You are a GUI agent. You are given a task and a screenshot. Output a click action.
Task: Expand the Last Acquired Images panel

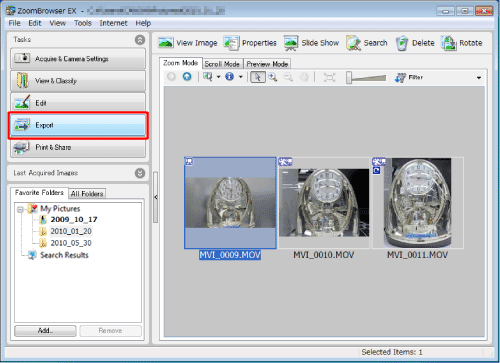pos(140,173)
